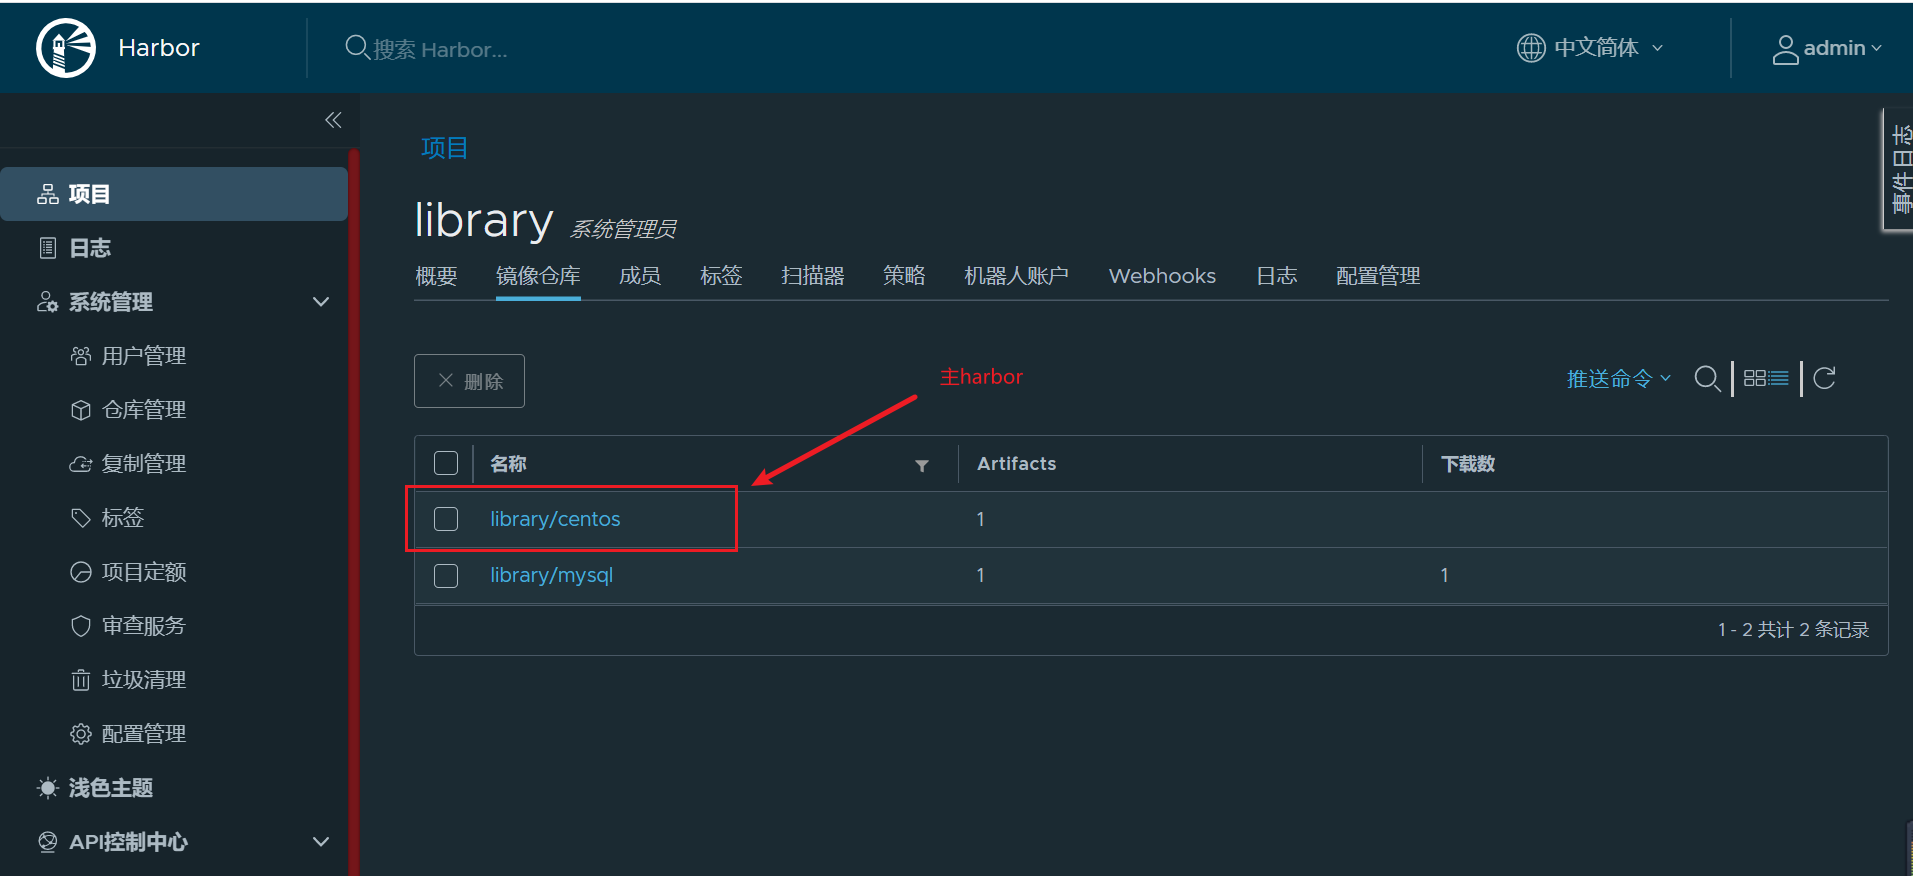Open the 推送命令 push command dropdown
This screenshot has width=1913, height=876.
pos(1618,379)
